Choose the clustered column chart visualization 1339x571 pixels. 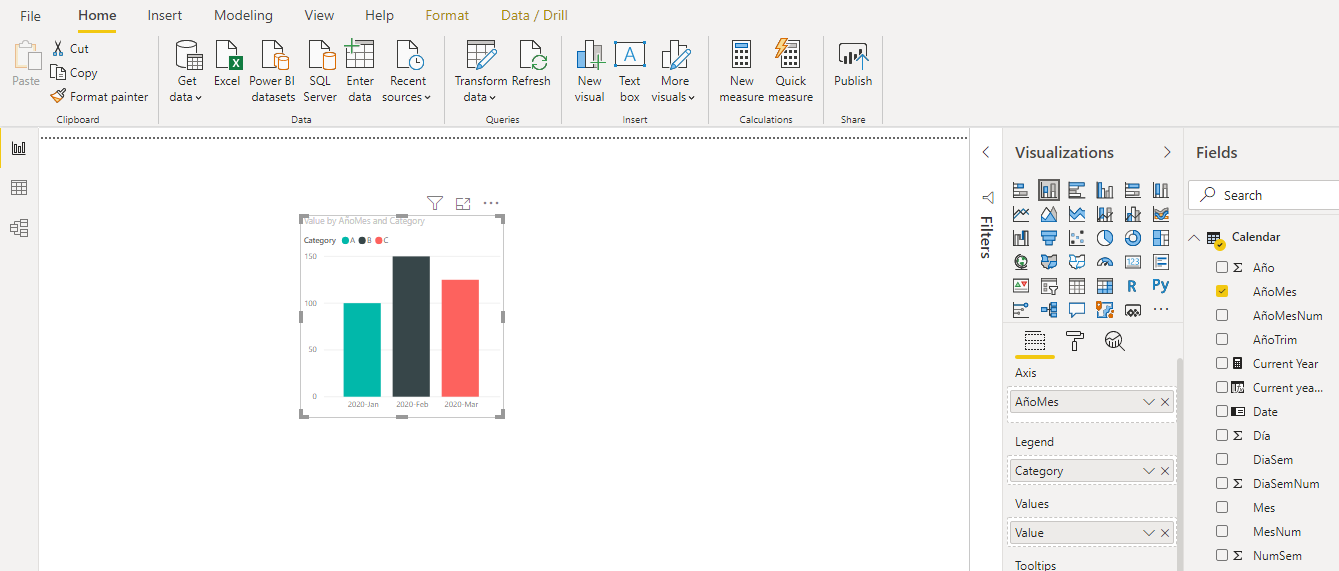pyautogui.click(x=1105, y=189)
